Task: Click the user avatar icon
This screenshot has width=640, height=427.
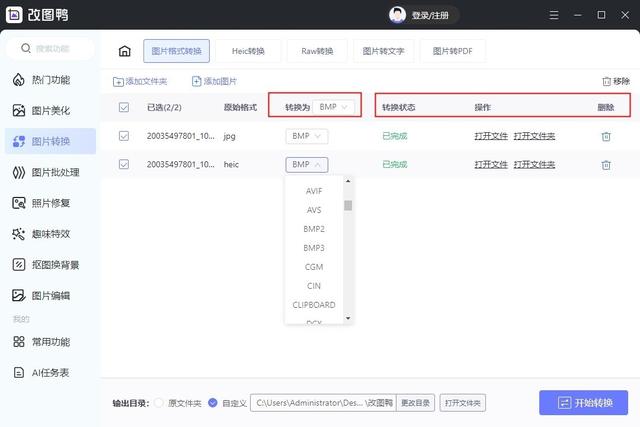Action: pos(397,15)
